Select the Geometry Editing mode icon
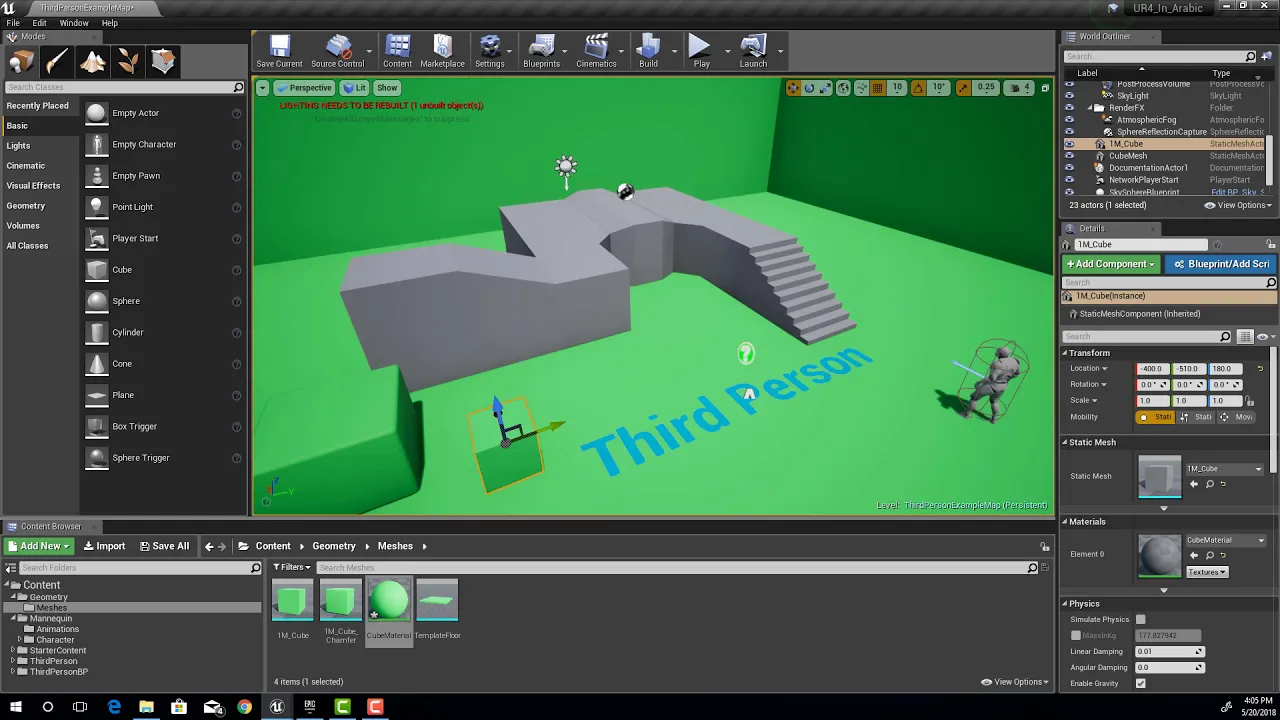Screen dimensions: 1280x720 (x=164, y=62)
